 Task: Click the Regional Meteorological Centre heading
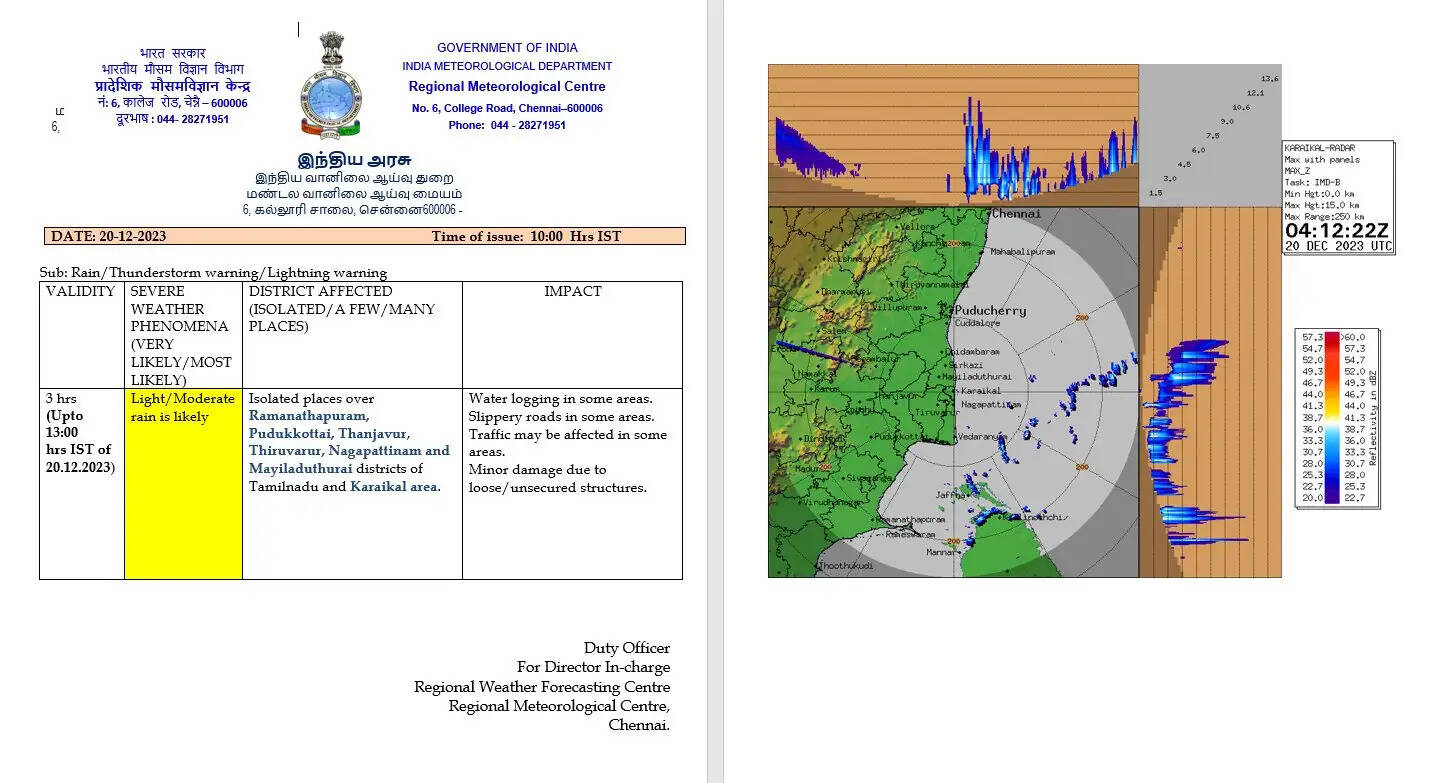click(506, 87)
